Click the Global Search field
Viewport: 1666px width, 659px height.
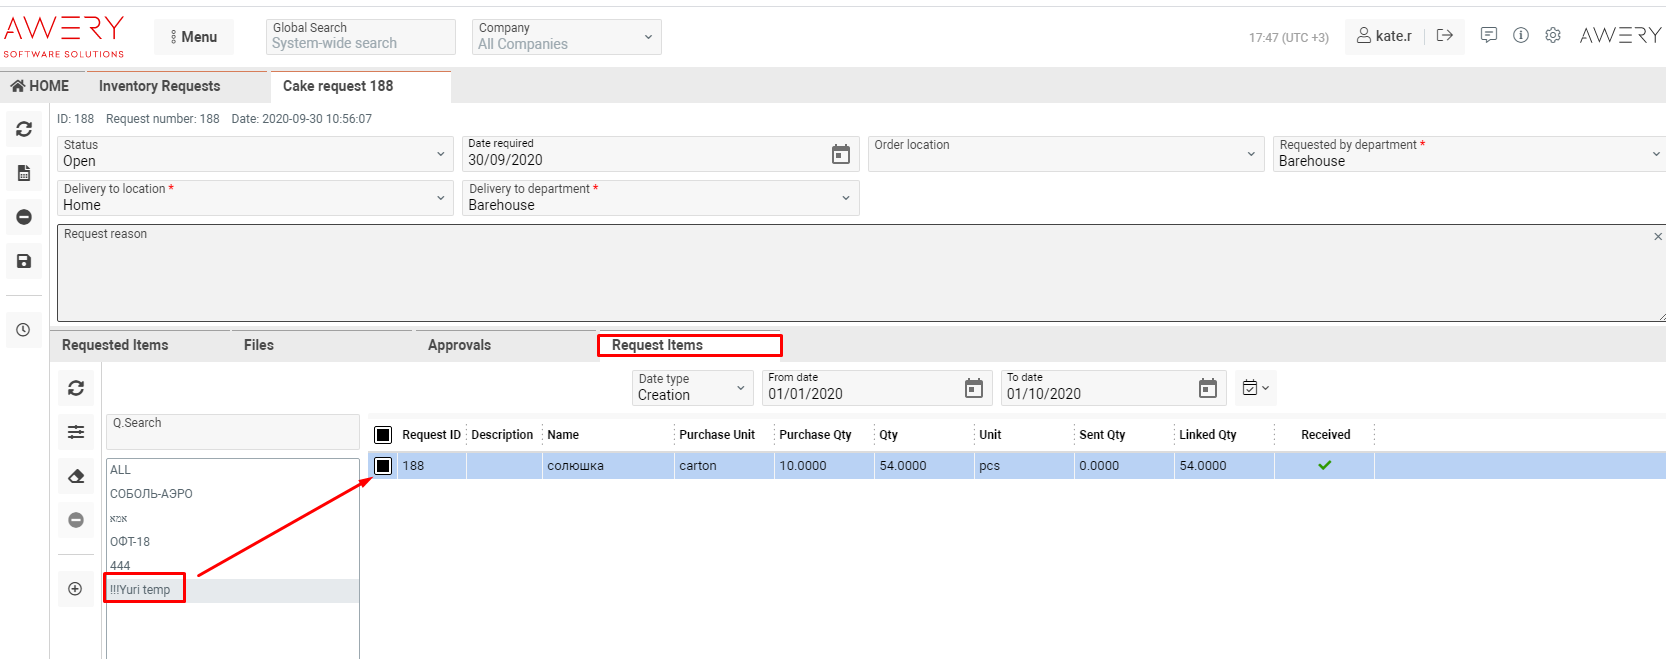[360, 37]
